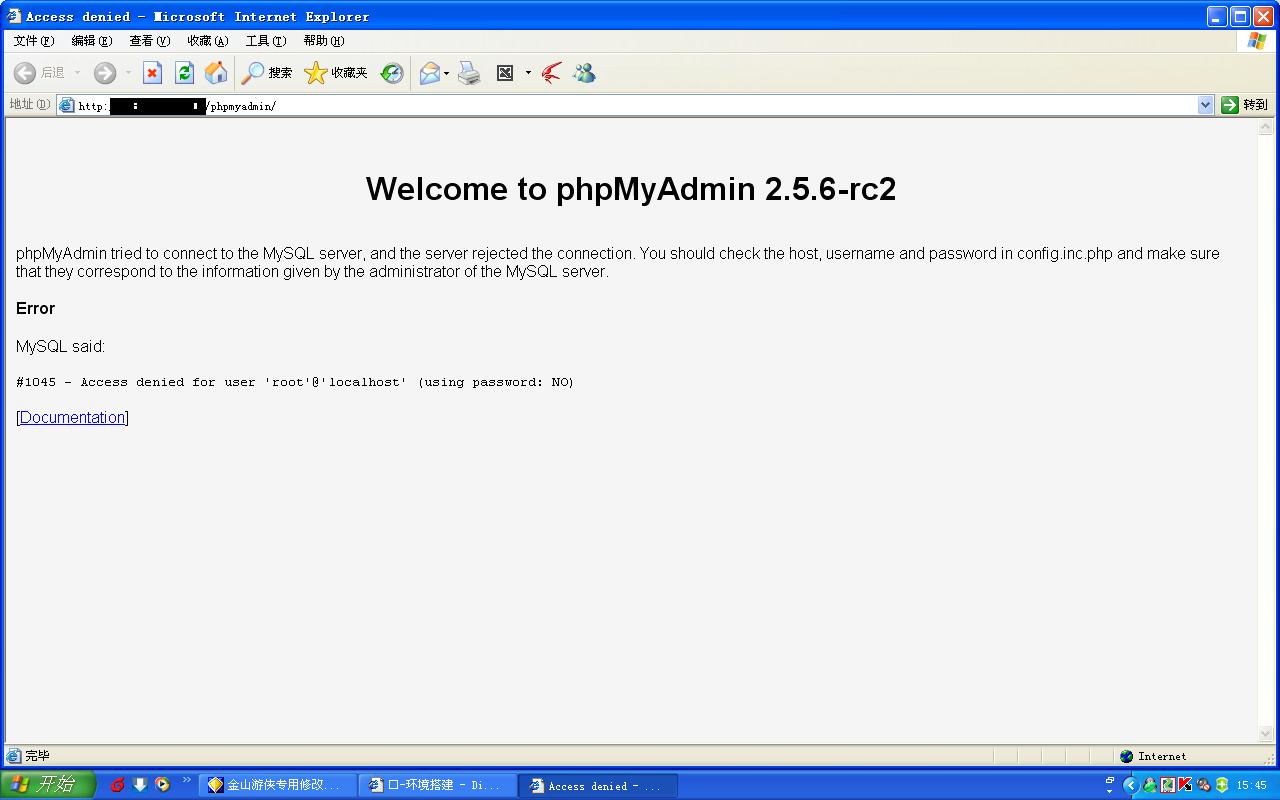This screenshot has height=800, width=1280.
Task: Expand the Mail button dropdown arrow
Action: pyautogui.click(x=446, y=73)
